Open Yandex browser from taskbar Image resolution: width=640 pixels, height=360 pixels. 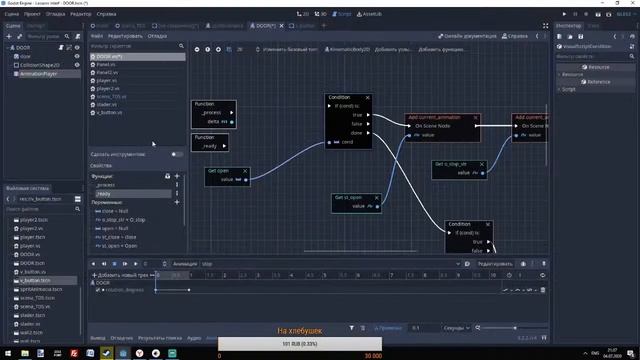pos(140,353)
